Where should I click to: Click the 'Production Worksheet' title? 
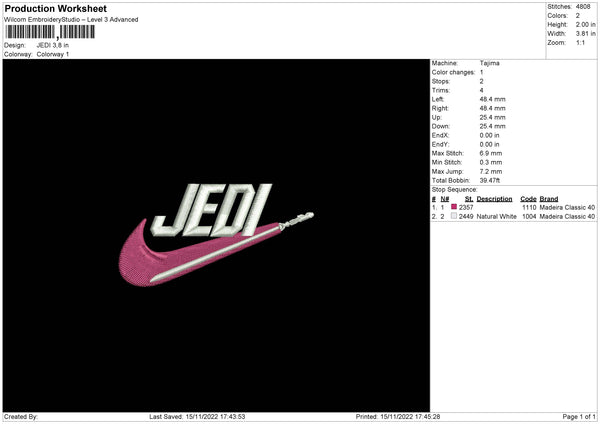click(x=55, y=8)
